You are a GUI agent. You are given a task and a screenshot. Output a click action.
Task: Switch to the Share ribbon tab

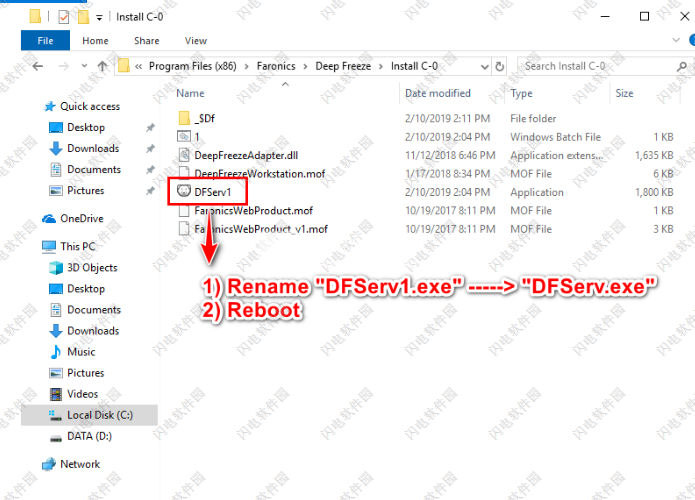(x=147, y=41)
